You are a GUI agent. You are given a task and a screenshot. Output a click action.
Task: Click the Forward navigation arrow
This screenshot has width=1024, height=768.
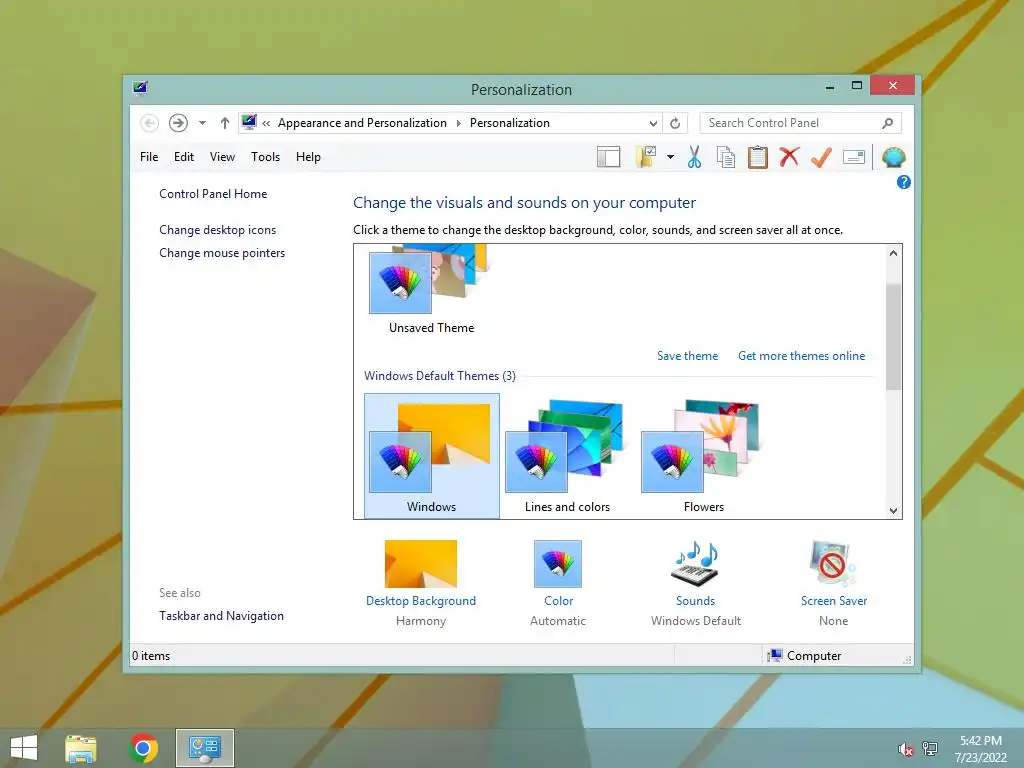pos(178,123)
